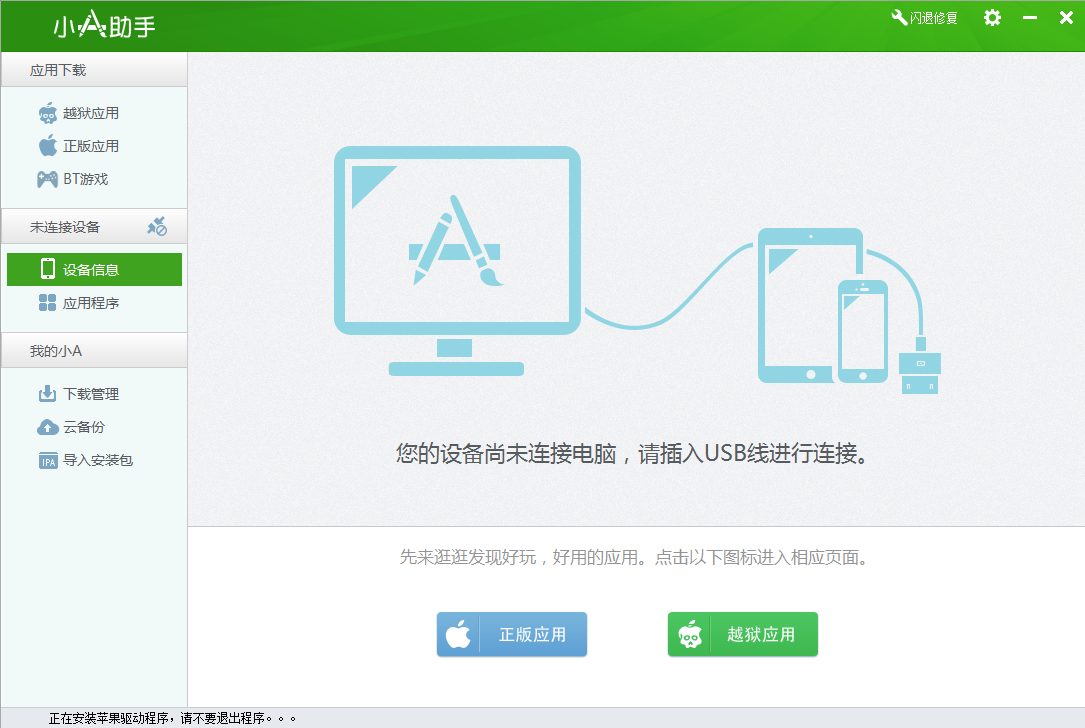Open 导入安装包 IPA import icon

pyautogui.click(x=48, y=460)
